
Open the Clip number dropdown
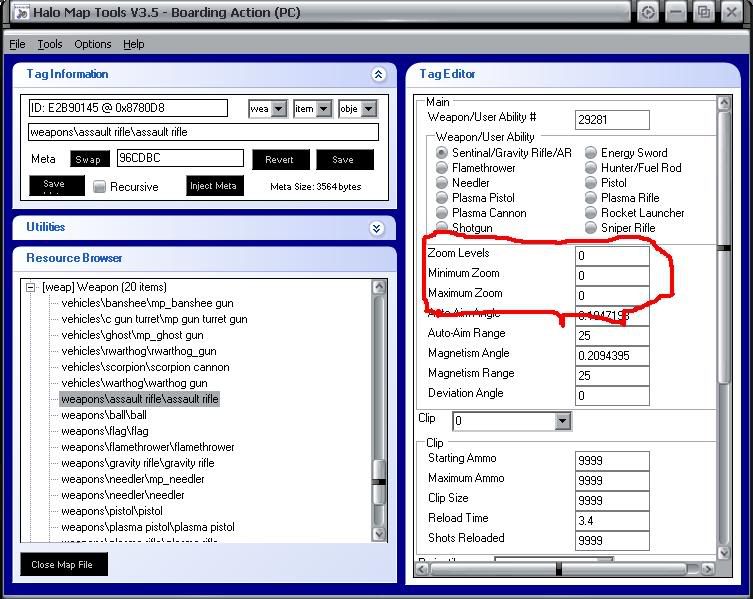562,421
